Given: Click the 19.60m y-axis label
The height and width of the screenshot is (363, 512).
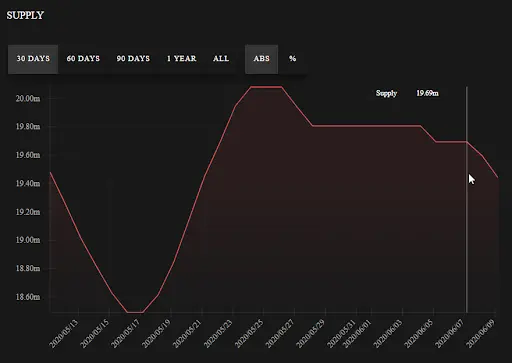Looking at the screenshot, I should (28, 155).
